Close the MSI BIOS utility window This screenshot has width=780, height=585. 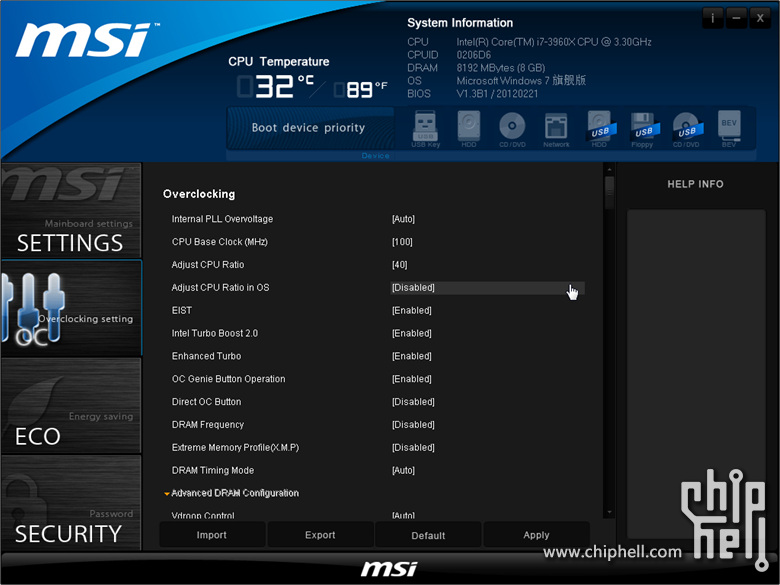click(760, 18)
